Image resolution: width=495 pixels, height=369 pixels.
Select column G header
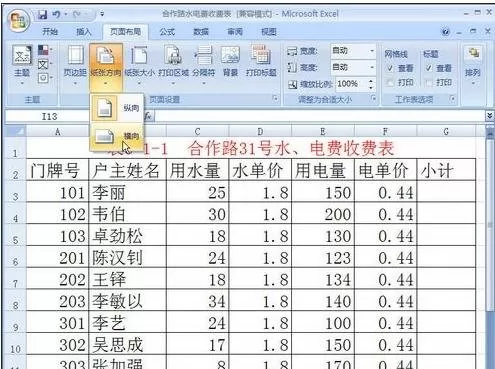[x=446, y=132]
